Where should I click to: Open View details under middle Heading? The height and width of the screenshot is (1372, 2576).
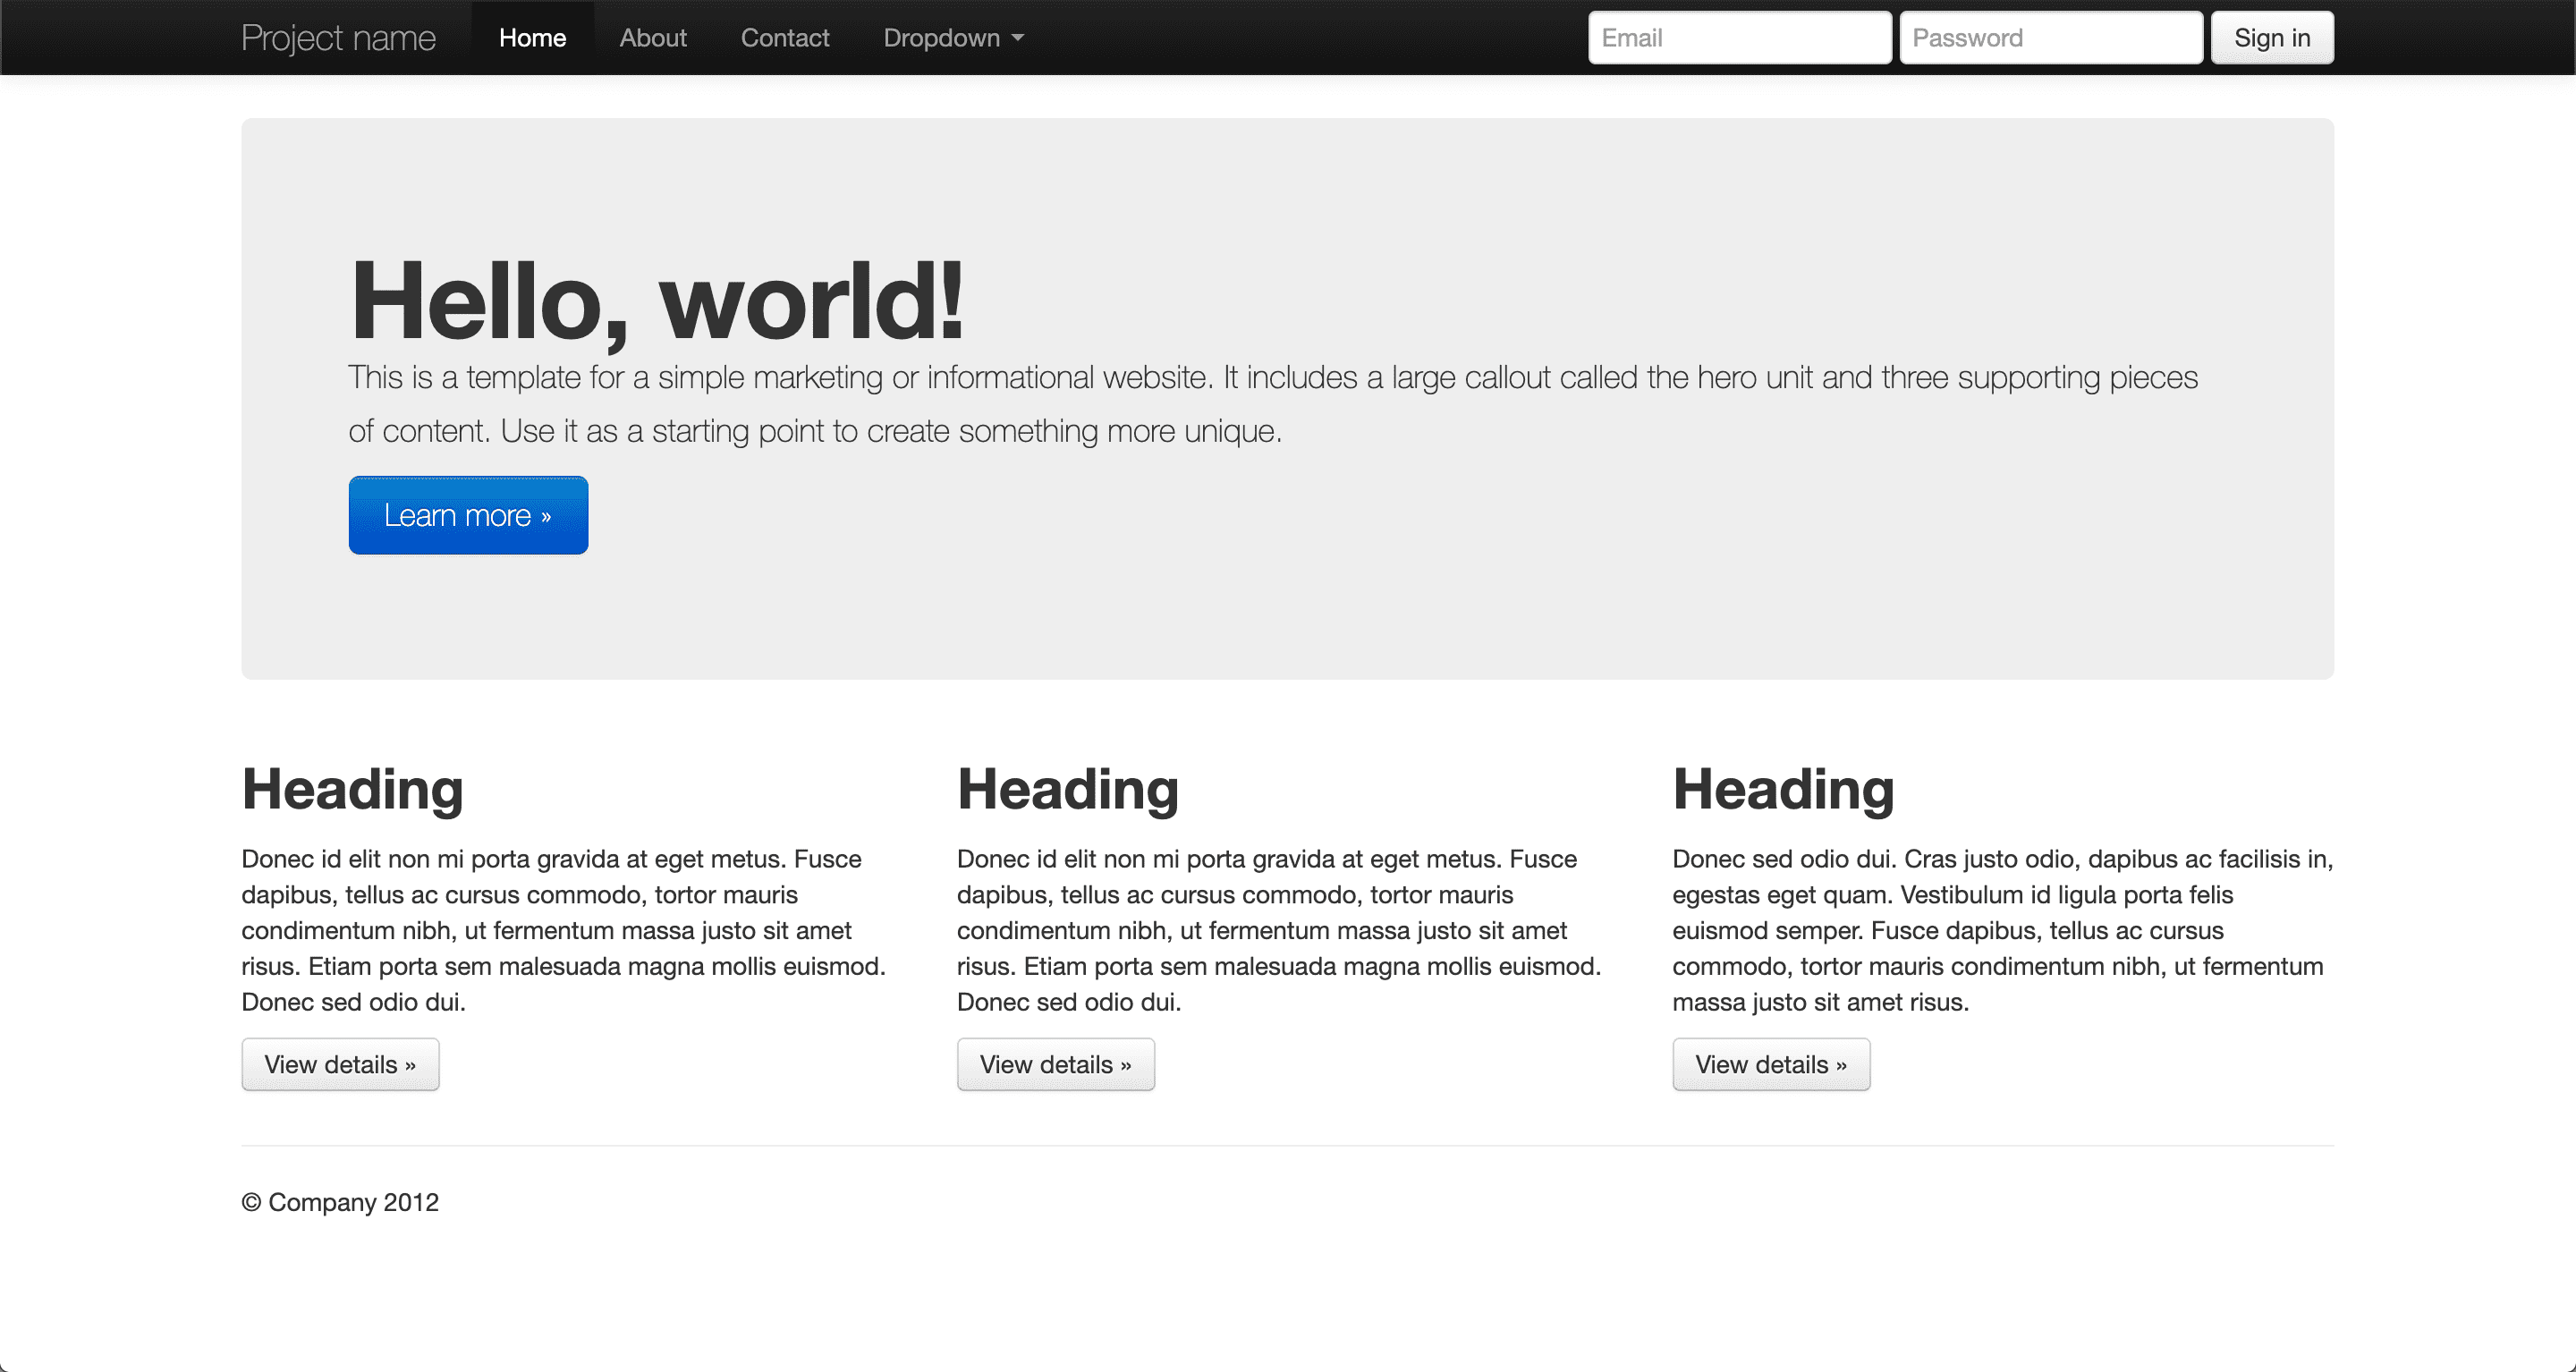click(x=1055, y=1064)
